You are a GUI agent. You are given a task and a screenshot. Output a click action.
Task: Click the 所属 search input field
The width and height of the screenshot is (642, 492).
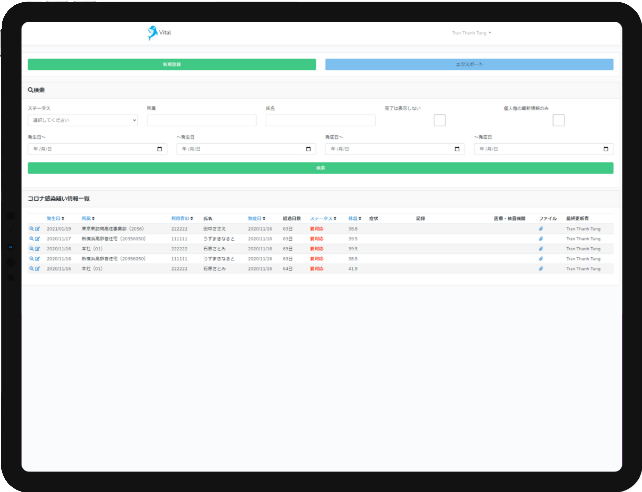click(x=201, y=120)
